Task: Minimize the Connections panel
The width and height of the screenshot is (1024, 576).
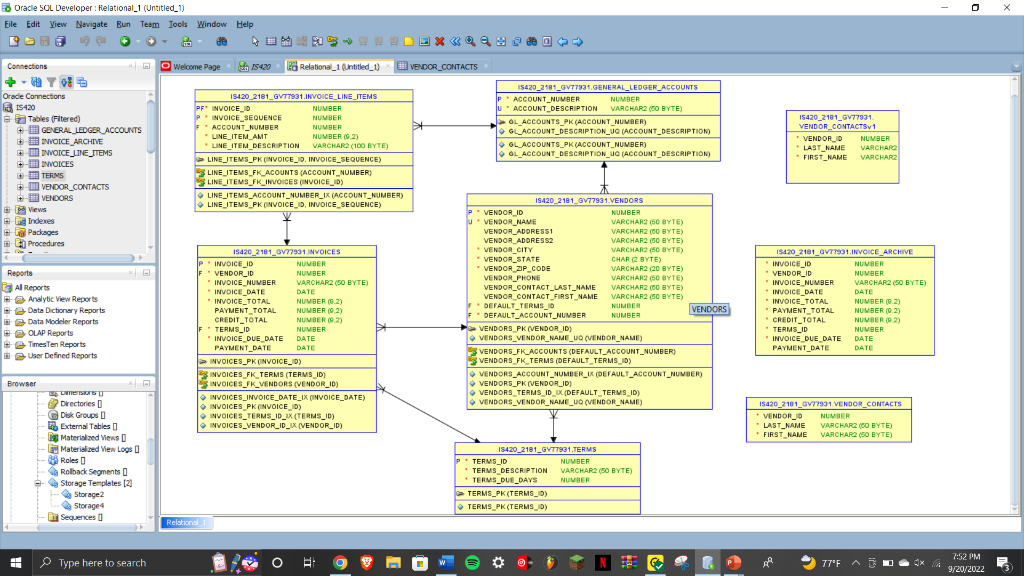Action: click(x=146, y=66)
